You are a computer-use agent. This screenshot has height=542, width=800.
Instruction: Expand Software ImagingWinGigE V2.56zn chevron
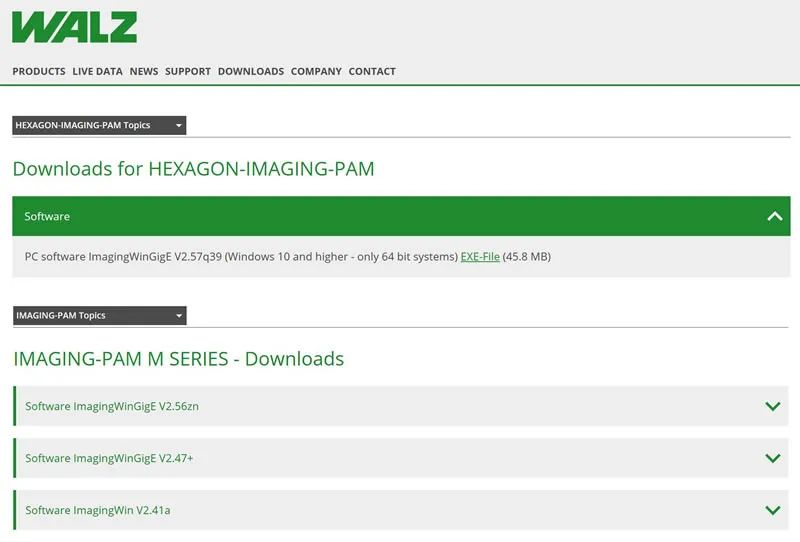pyautogui.click(x=773, y=406)
